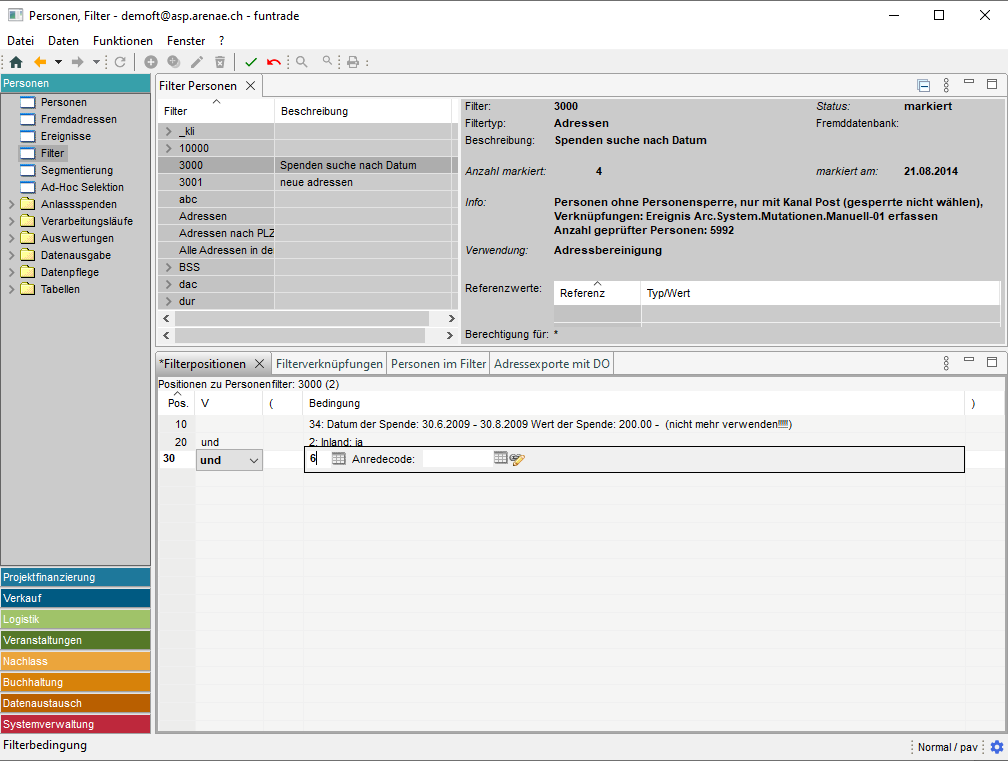Click the home icon in the toolbar
1008x761 pixels.
tap(15, 62)
